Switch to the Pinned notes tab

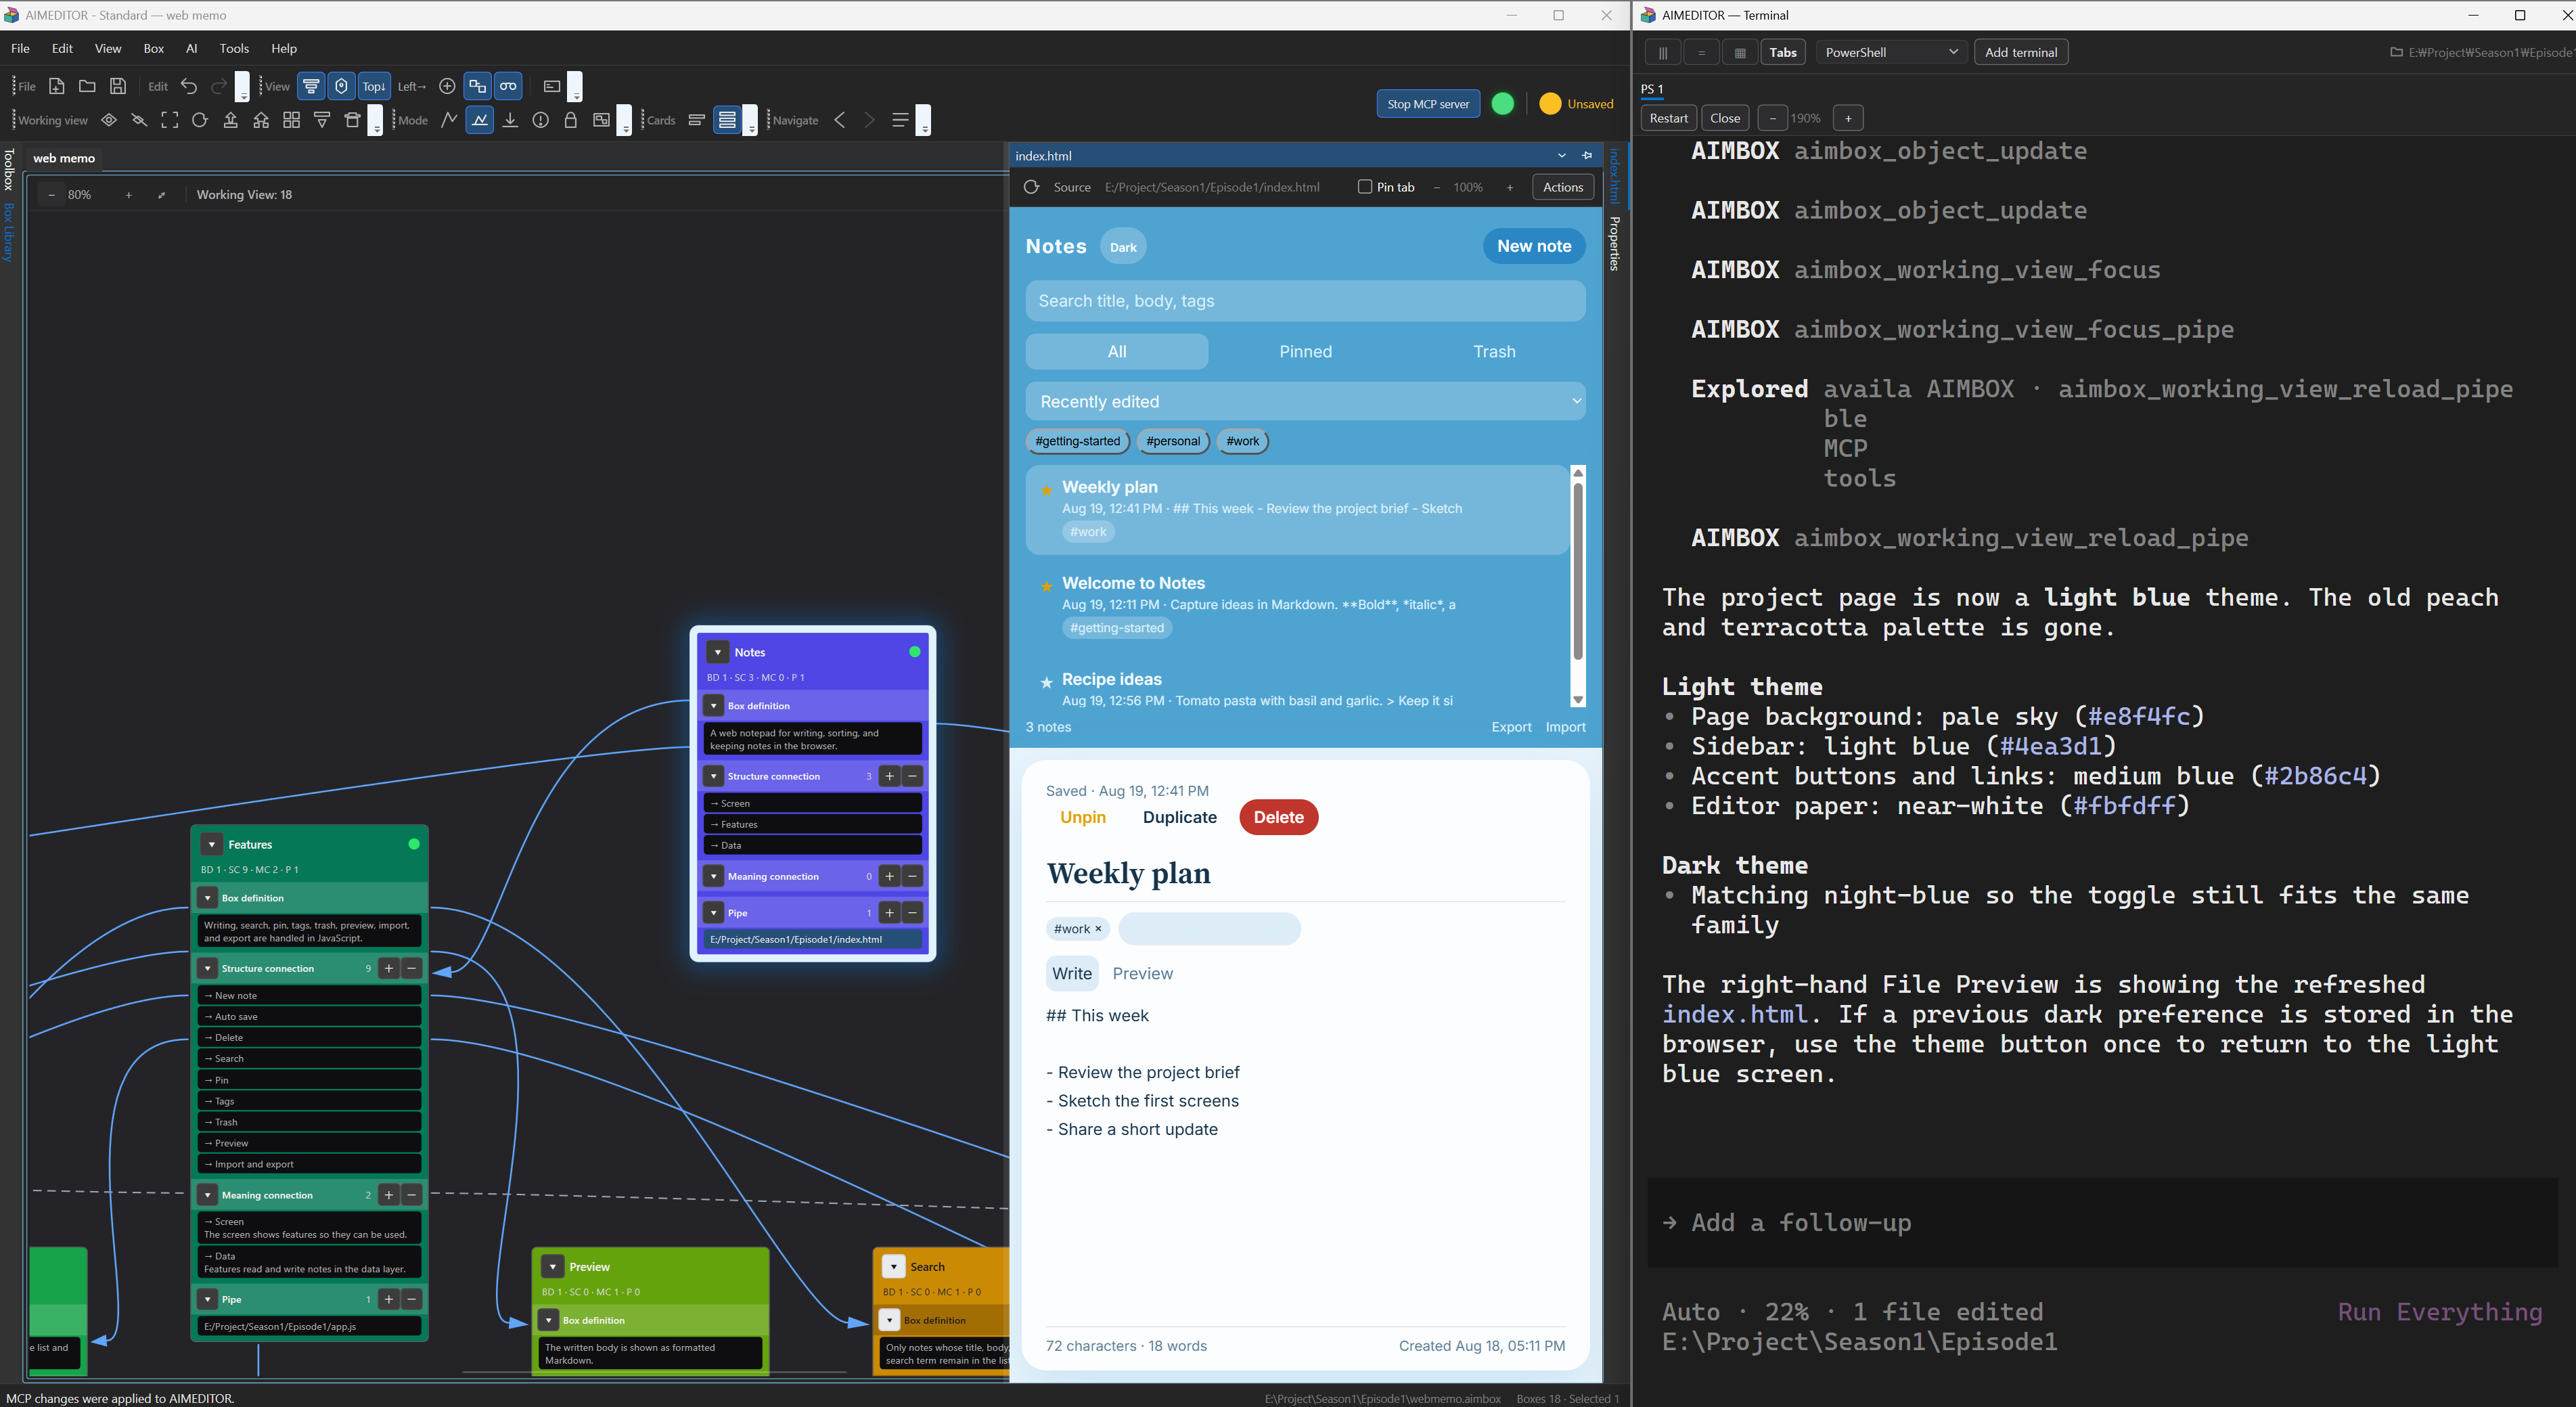1305,351
